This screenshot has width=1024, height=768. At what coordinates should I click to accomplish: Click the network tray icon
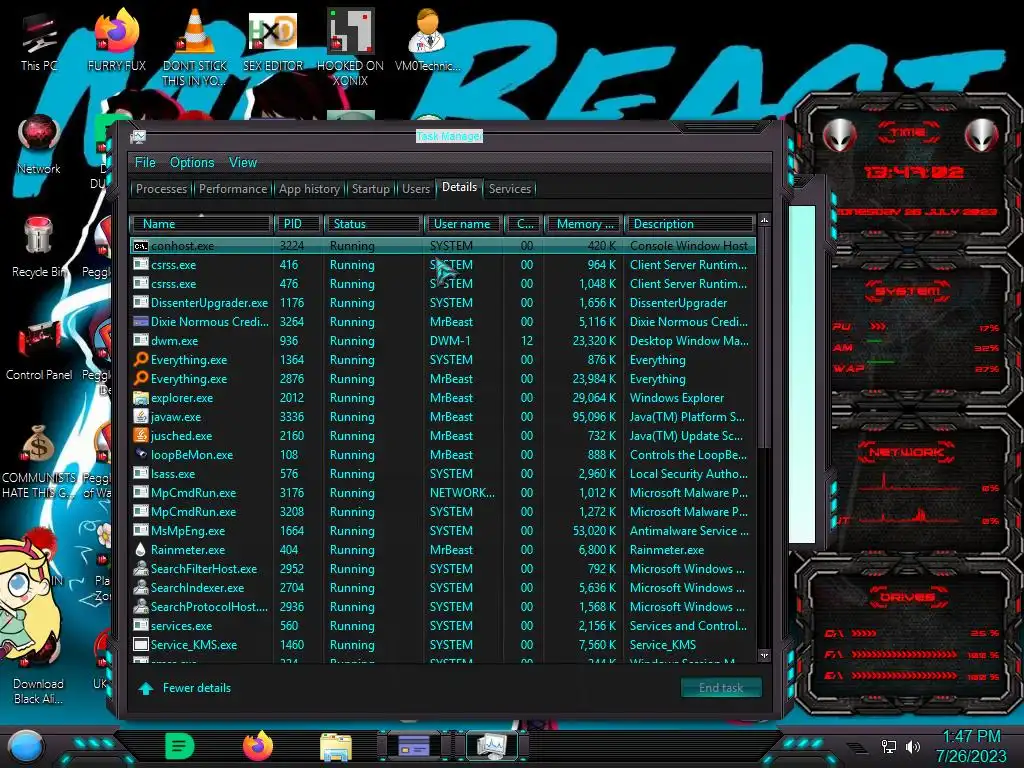888,746
